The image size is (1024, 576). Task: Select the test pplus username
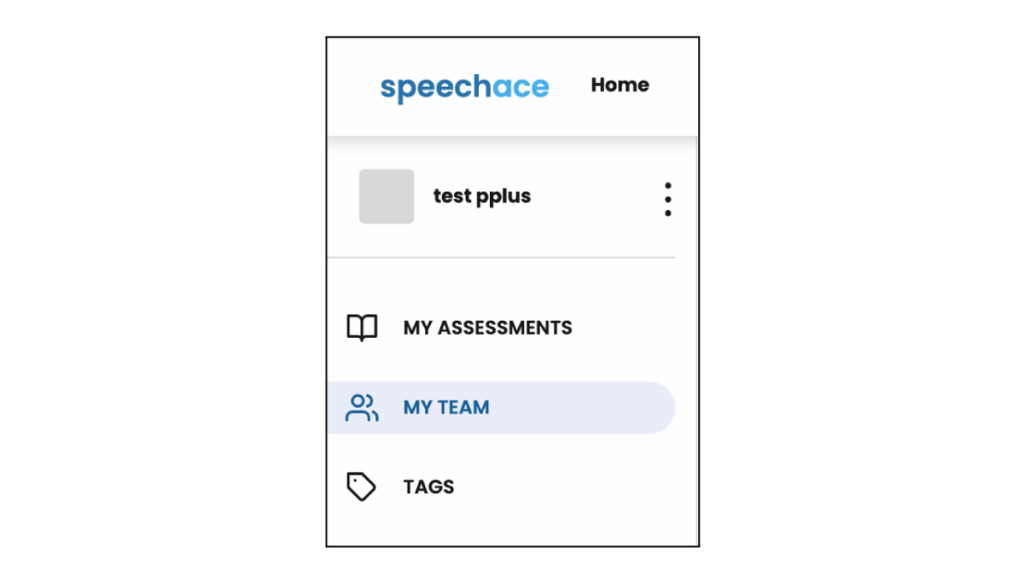481,196
